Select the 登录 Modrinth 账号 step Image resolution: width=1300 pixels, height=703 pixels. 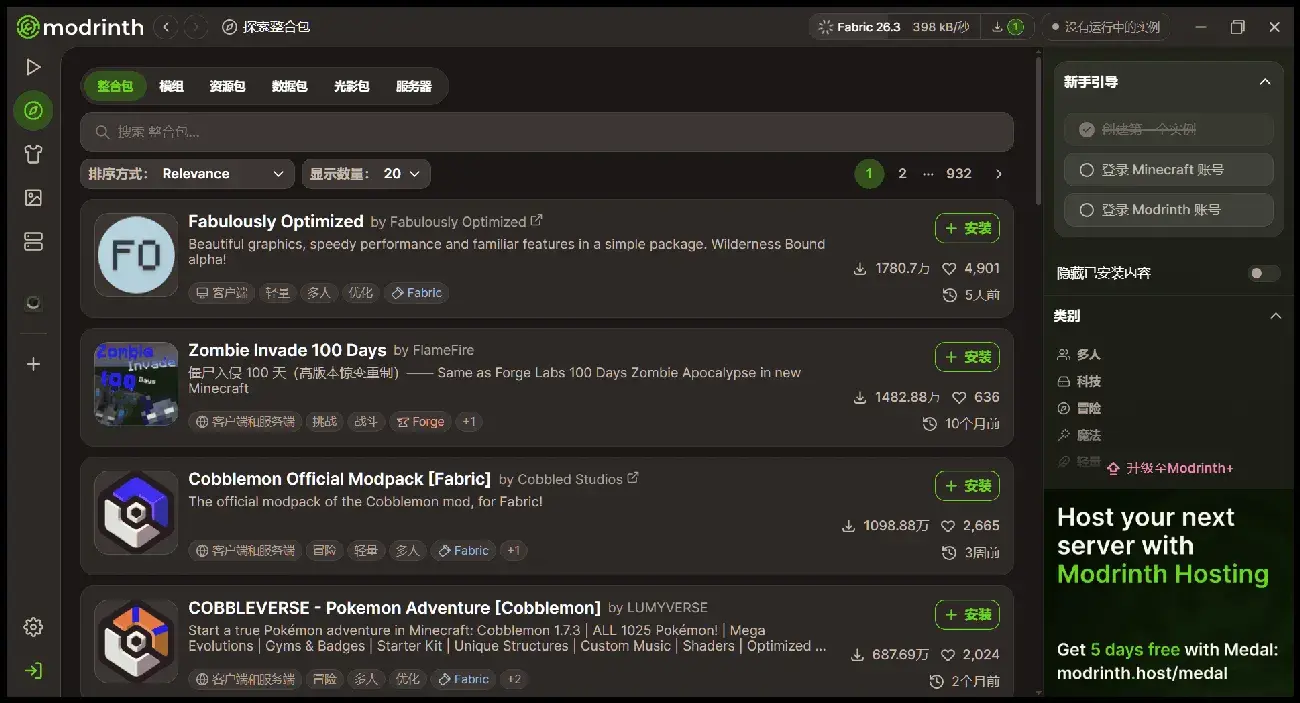pos(1168,210)
